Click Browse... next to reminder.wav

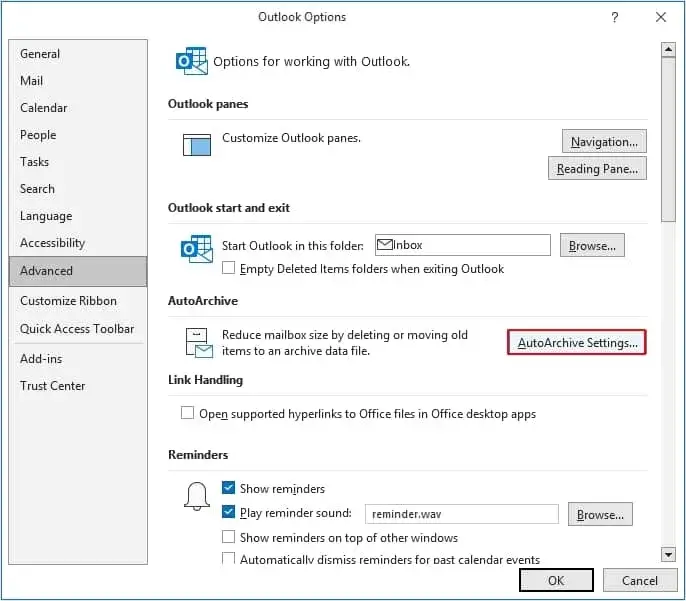click(600, 514)
